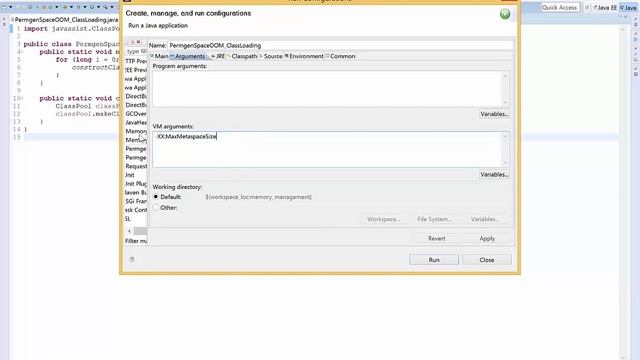The height and width of the screenshot is (360, 640).
Task: Click the Apply button
Action: coord(487,238)
